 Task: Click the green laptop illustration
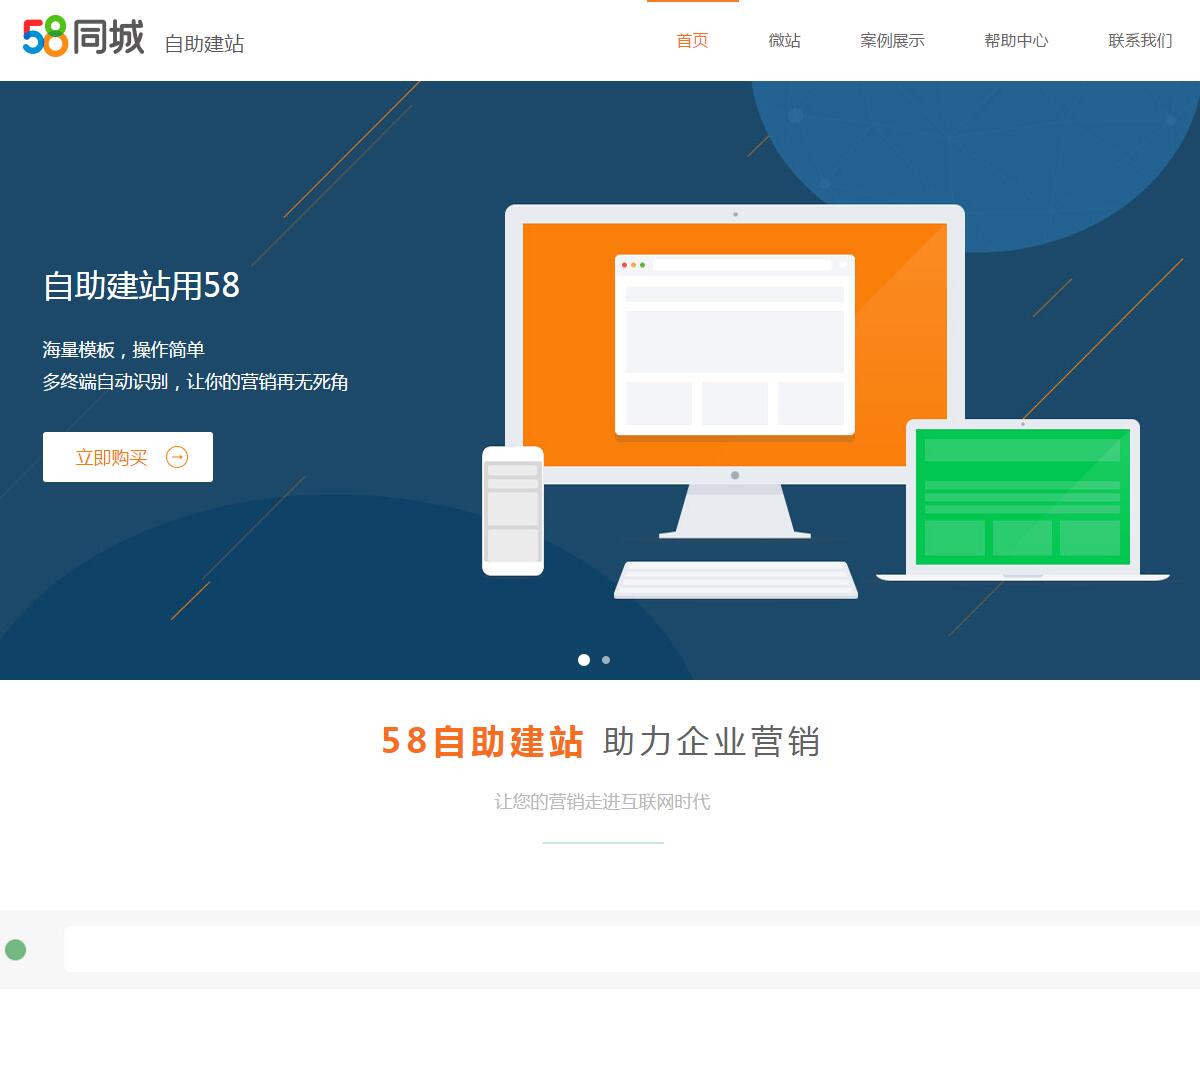(x=1023, y=499)
